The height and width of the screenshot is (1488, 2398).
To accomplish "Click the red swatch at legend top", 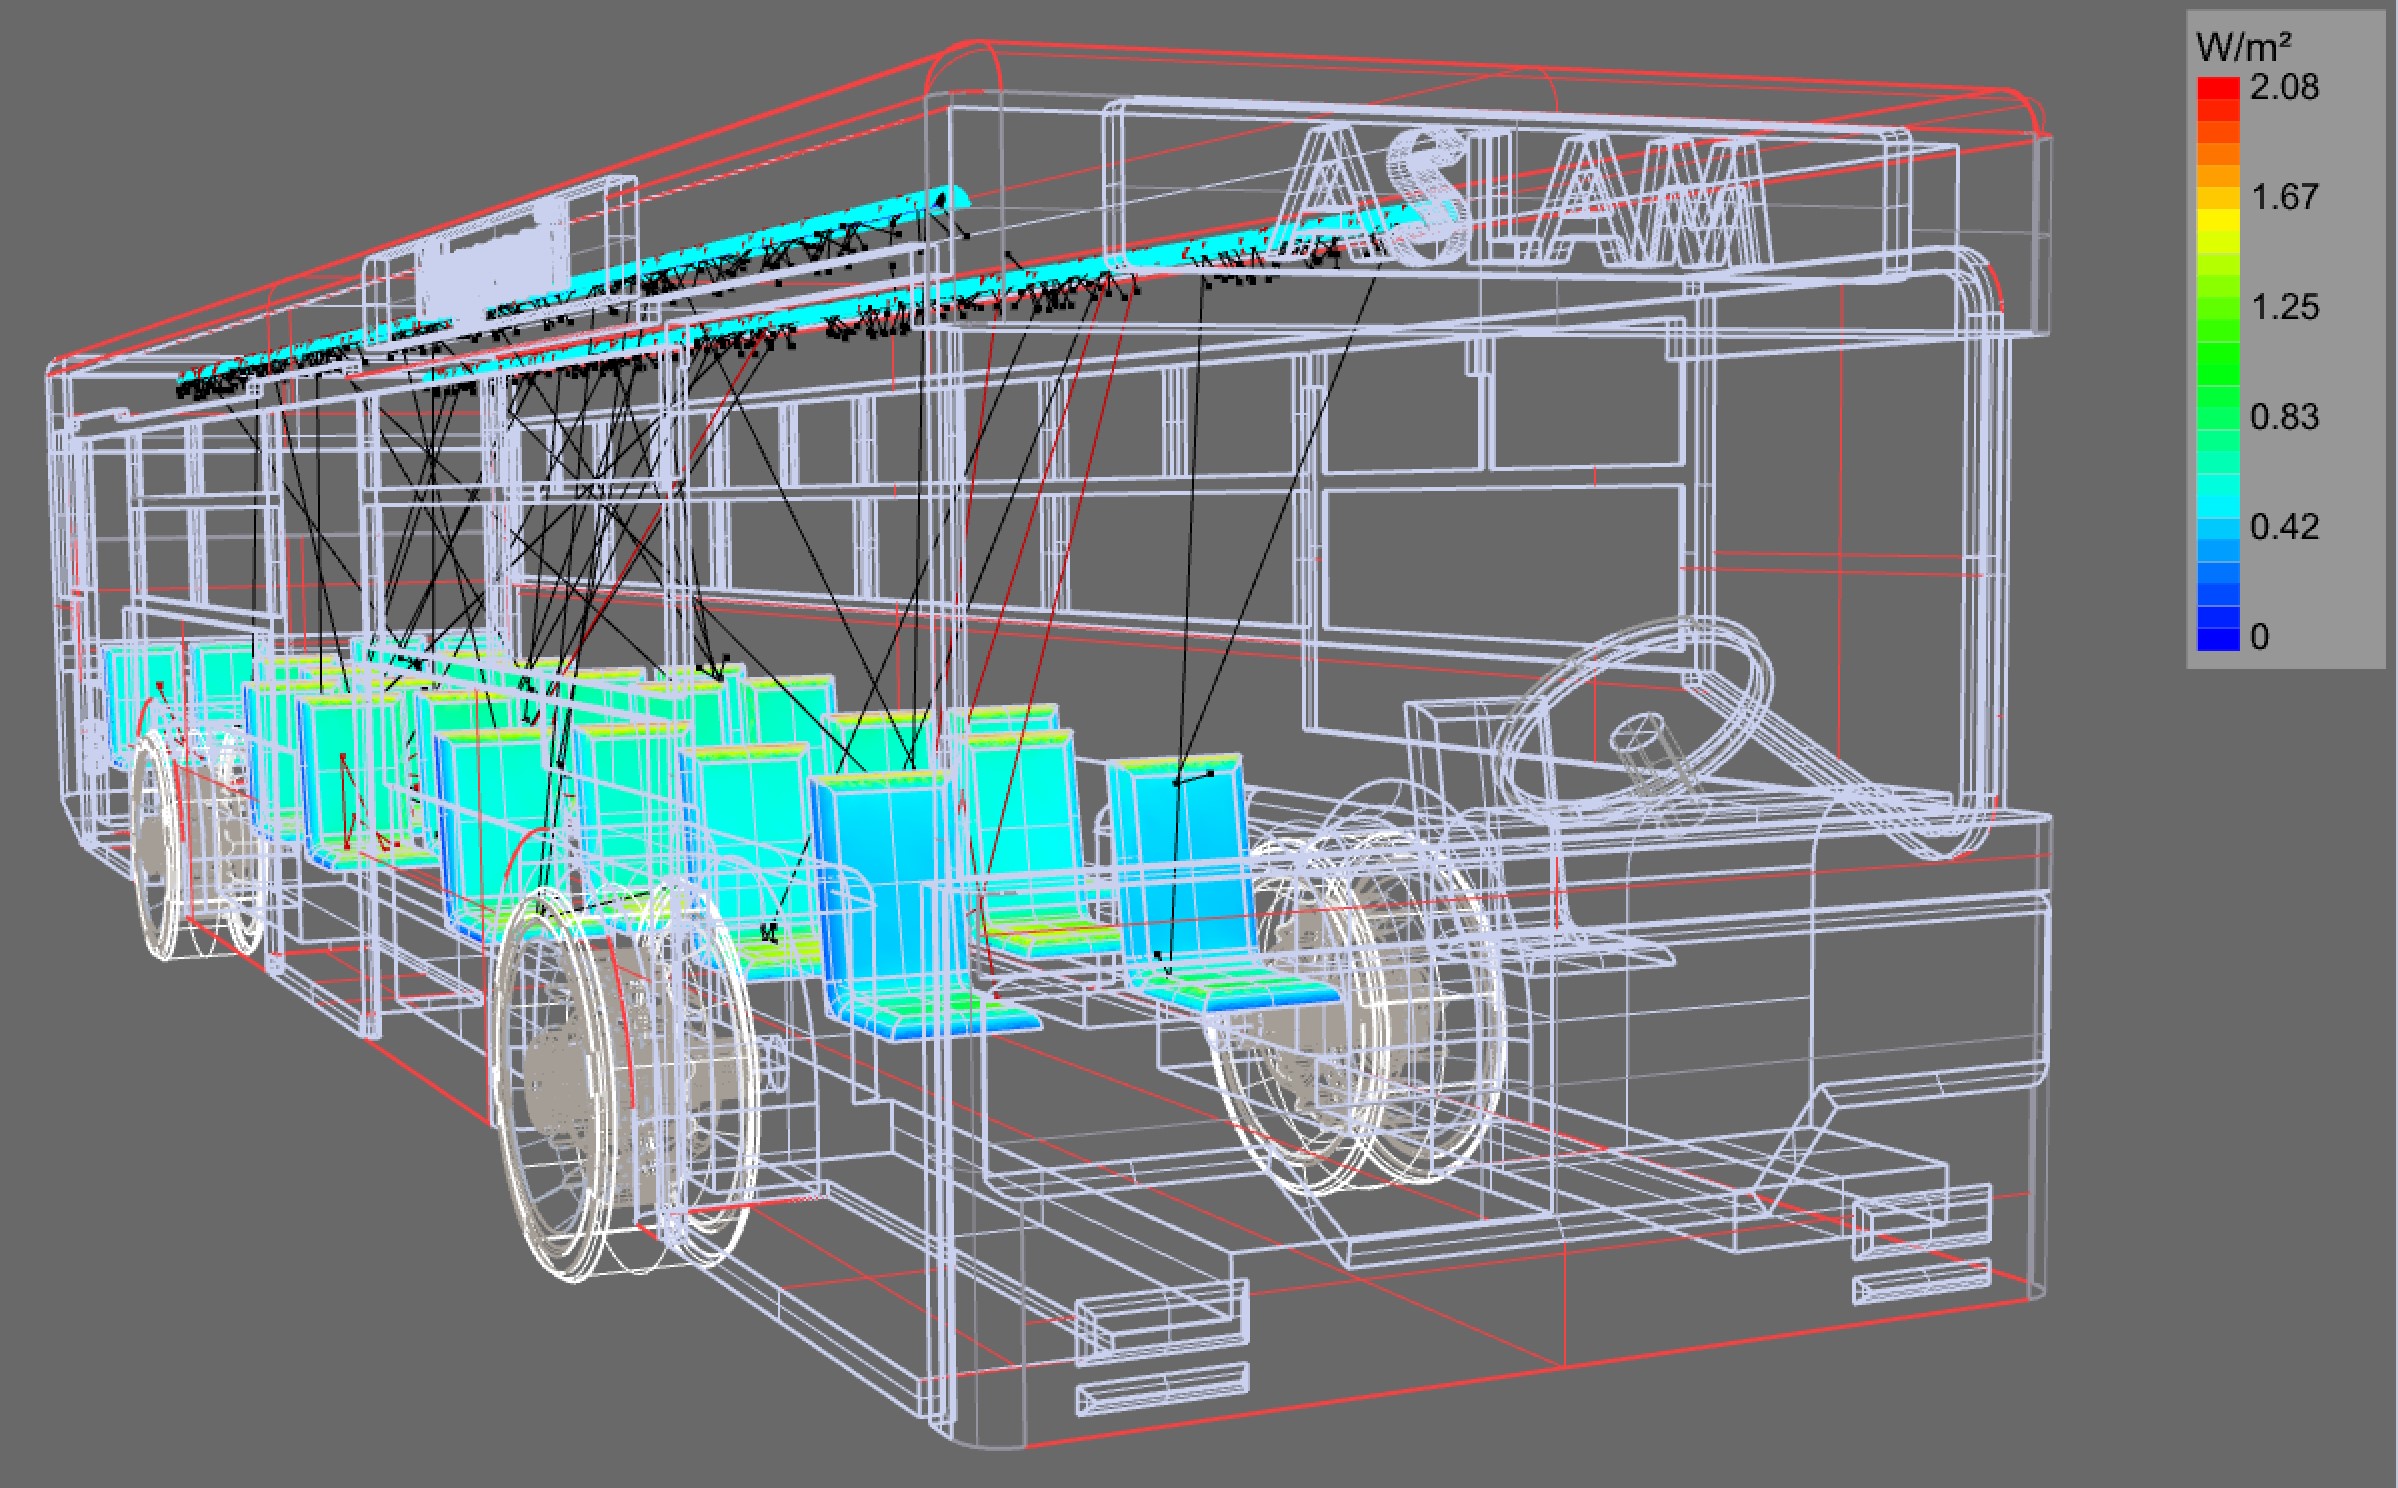I will pyautogui.click(x=2217, y=89).
